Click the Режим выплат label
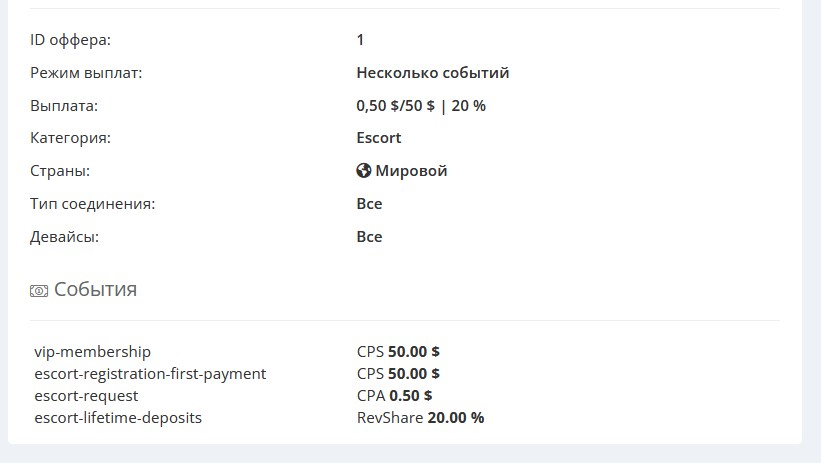This screenshot has width=821, height=463. tap(86, 73)
